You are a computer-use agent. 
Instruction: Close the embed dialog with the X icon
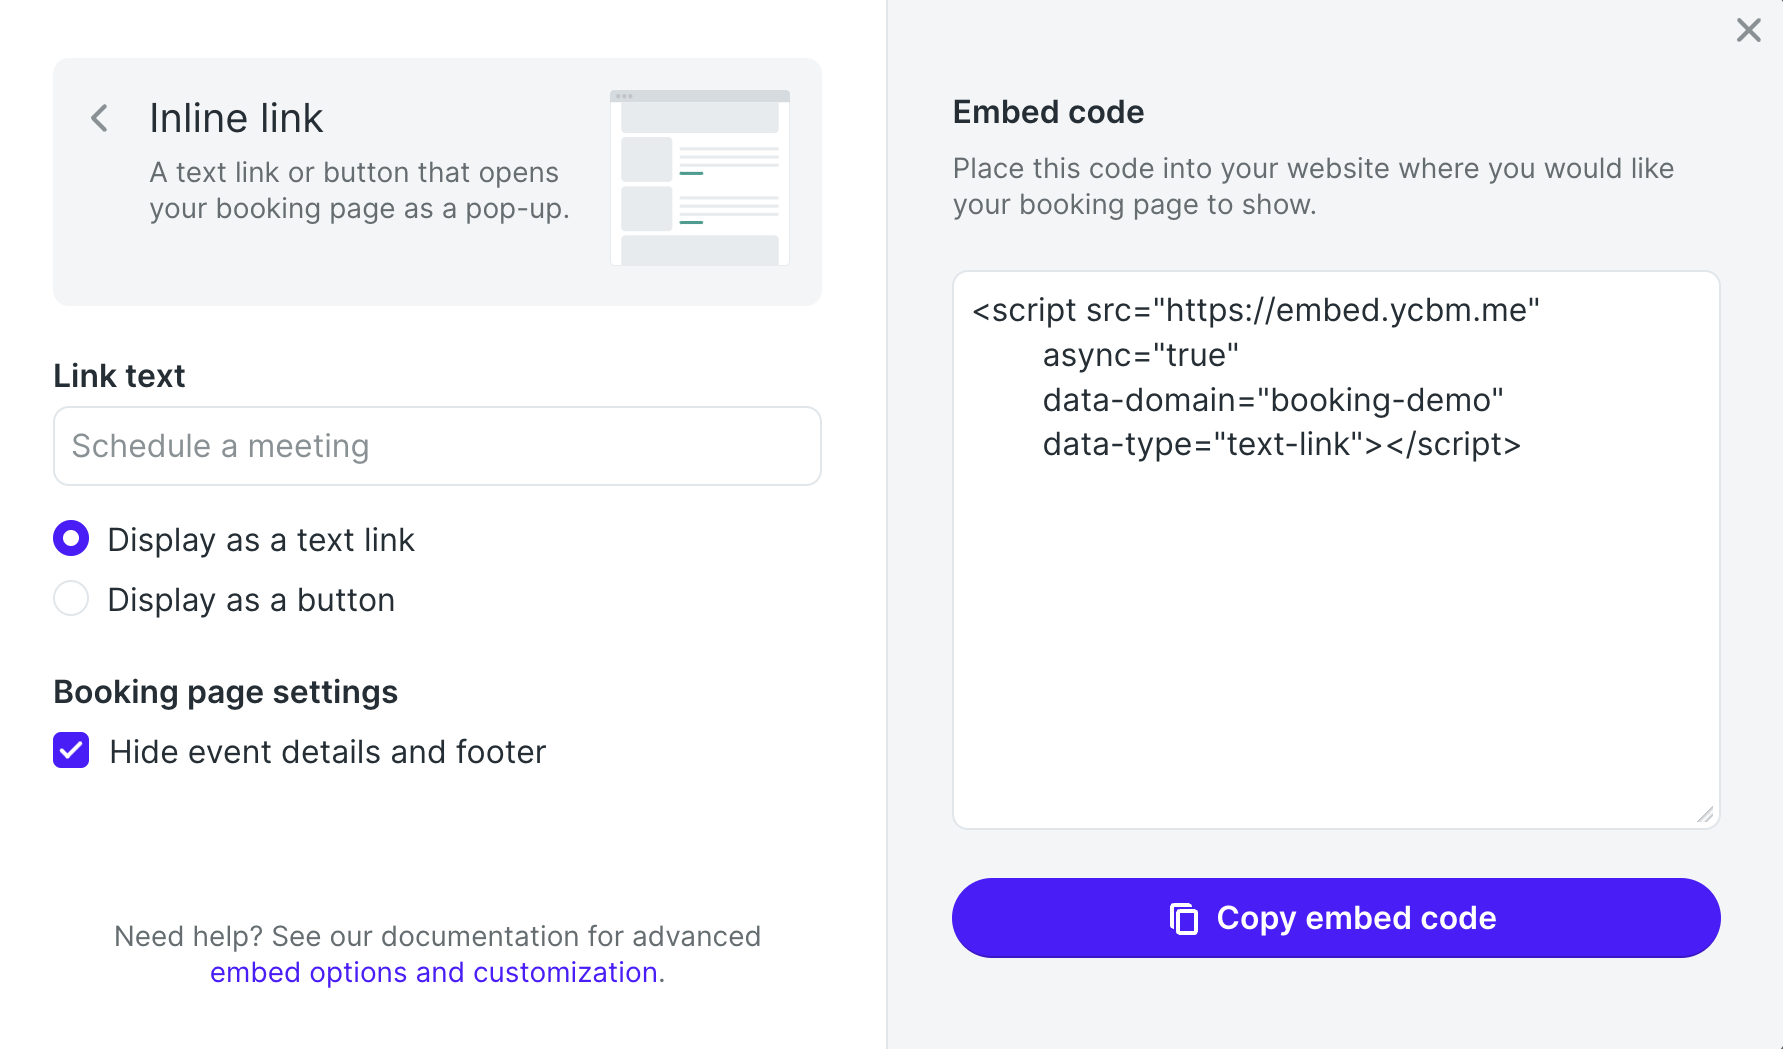[1748, 30]
